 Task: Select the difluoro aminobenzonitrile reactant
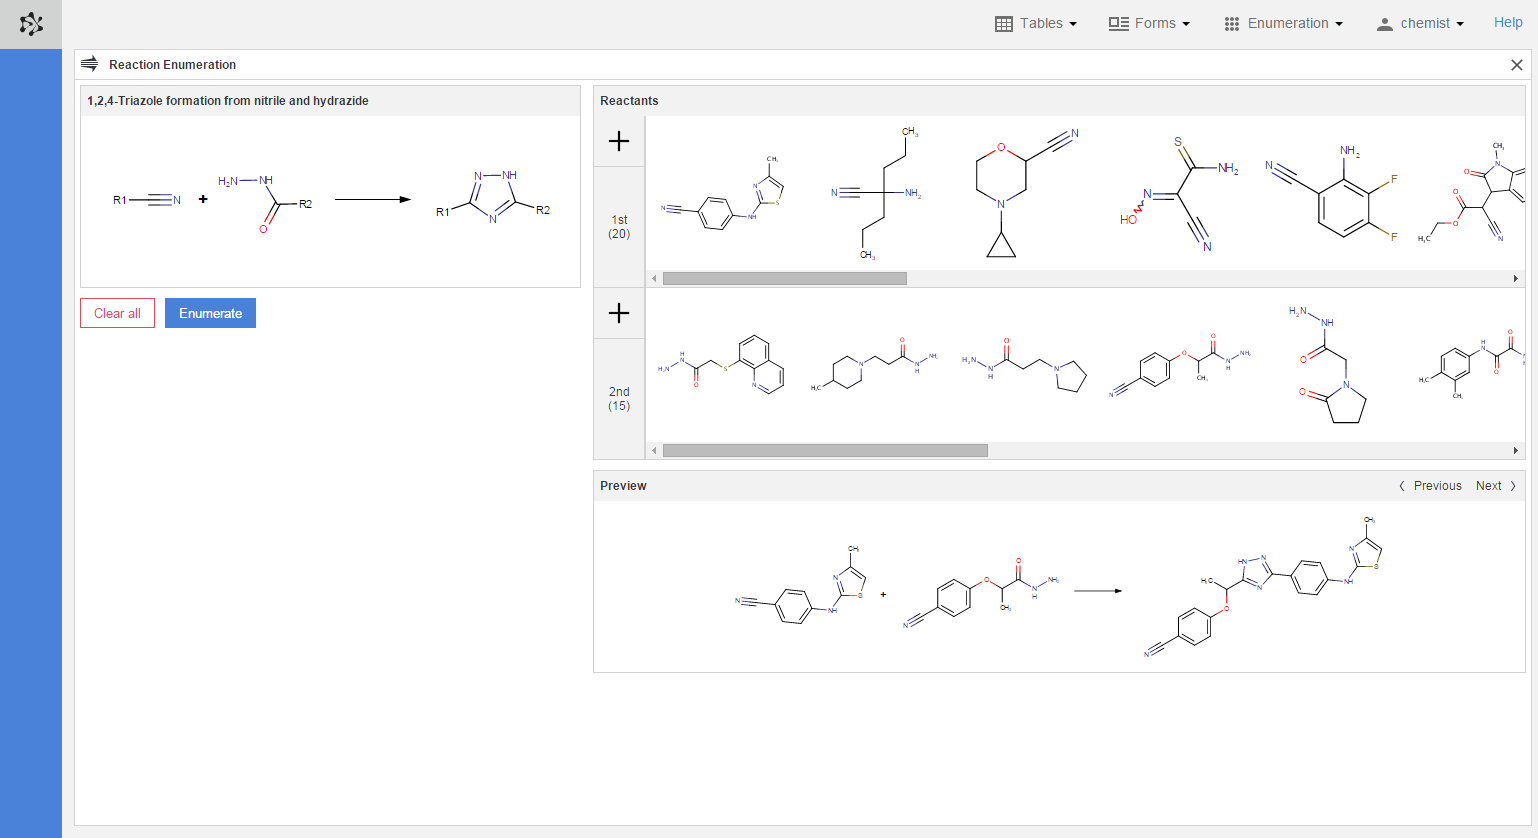pos(1332,191)
